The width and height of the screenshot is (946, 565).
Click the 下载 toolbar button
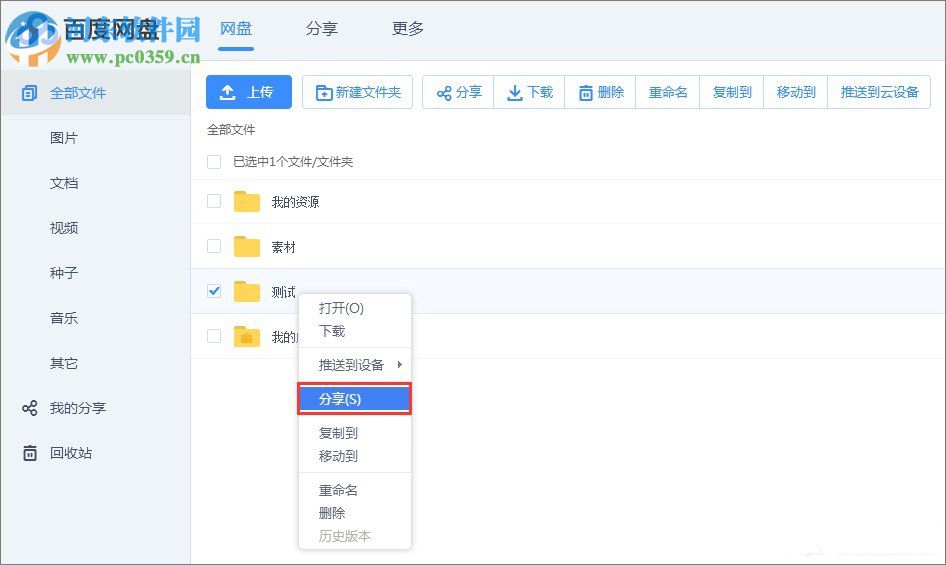pyautogui.click(x=529, y=92)
